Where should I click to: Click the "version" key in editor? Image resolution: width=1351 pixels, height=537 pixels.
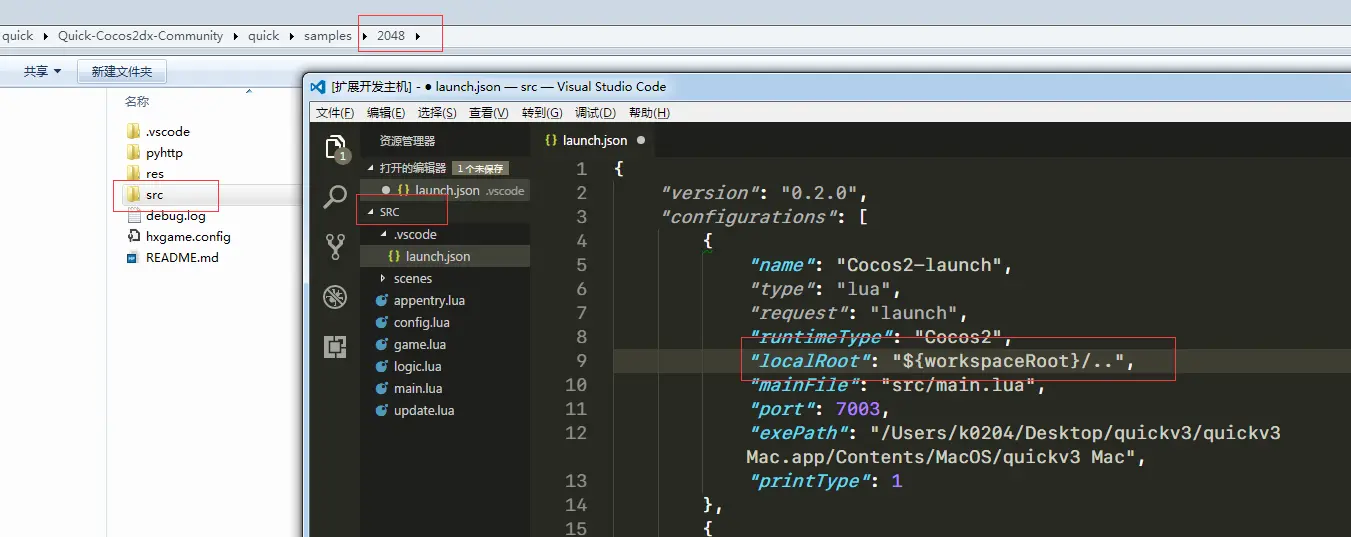(x=710, y=193)
